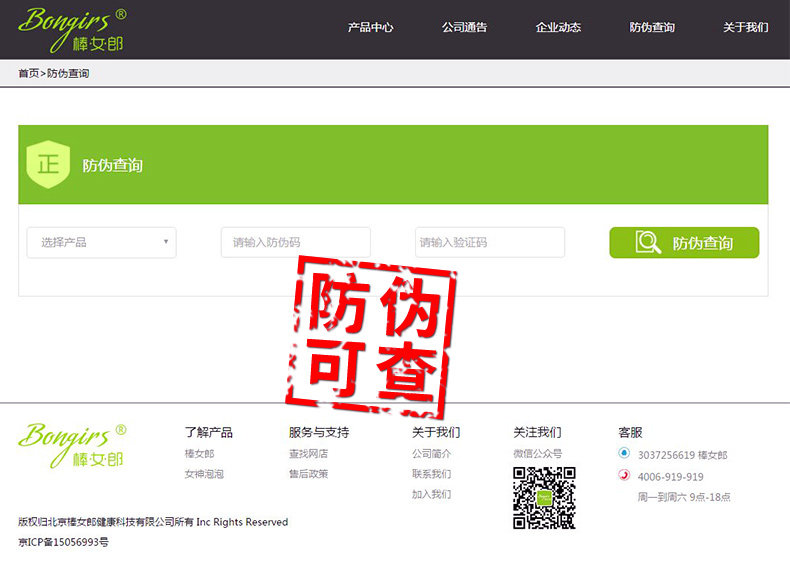
Task: Open 产品中心 in the top navigation
Action: coord(370,27)
